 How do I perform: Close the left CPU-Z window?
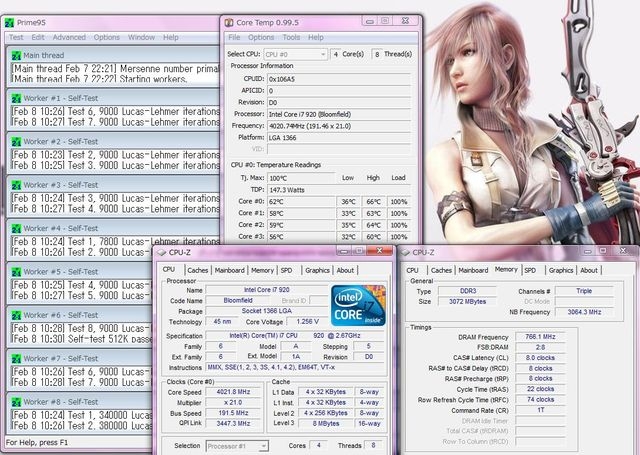379,251
